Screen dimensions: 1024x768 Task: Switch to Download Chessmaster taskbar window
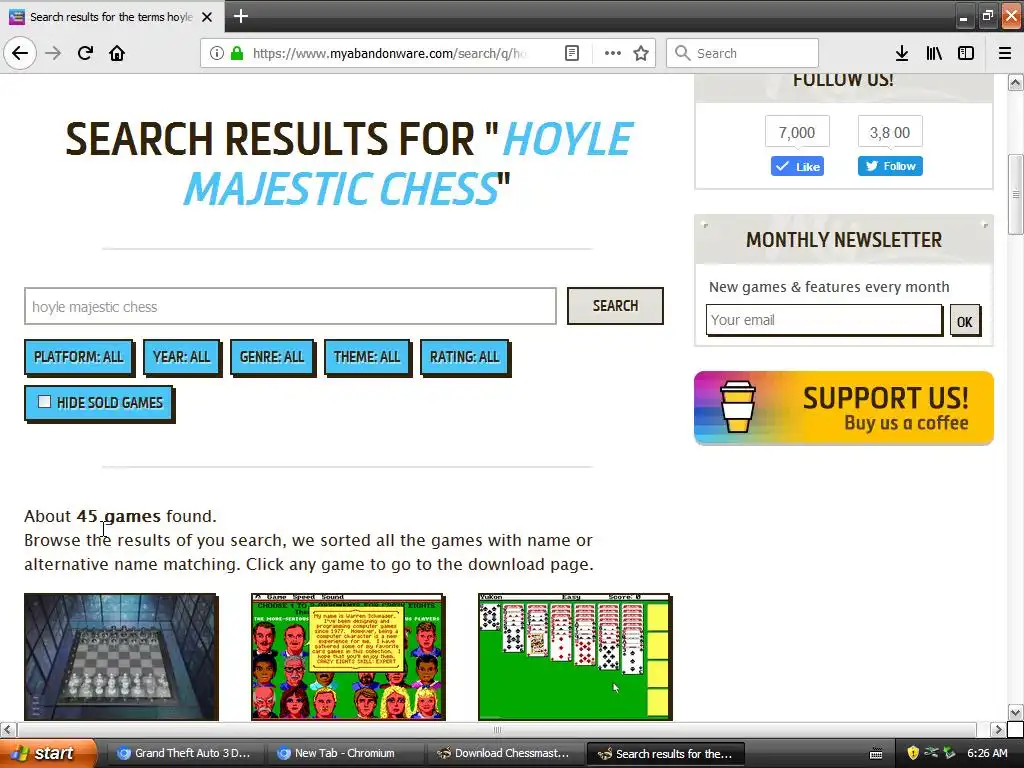point(504,753)
